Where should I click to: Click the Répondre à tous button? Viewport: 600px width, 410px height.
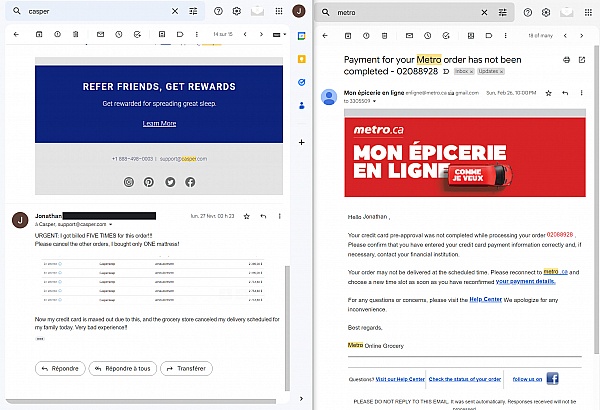pos(125,368)
